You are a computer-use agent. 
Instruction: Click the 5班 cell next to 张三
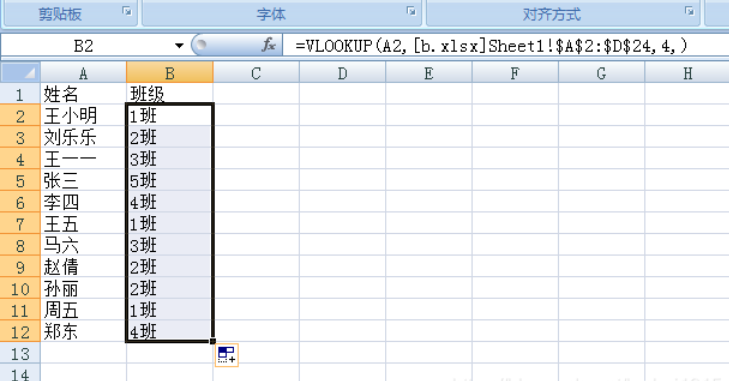tap(170, 180)
